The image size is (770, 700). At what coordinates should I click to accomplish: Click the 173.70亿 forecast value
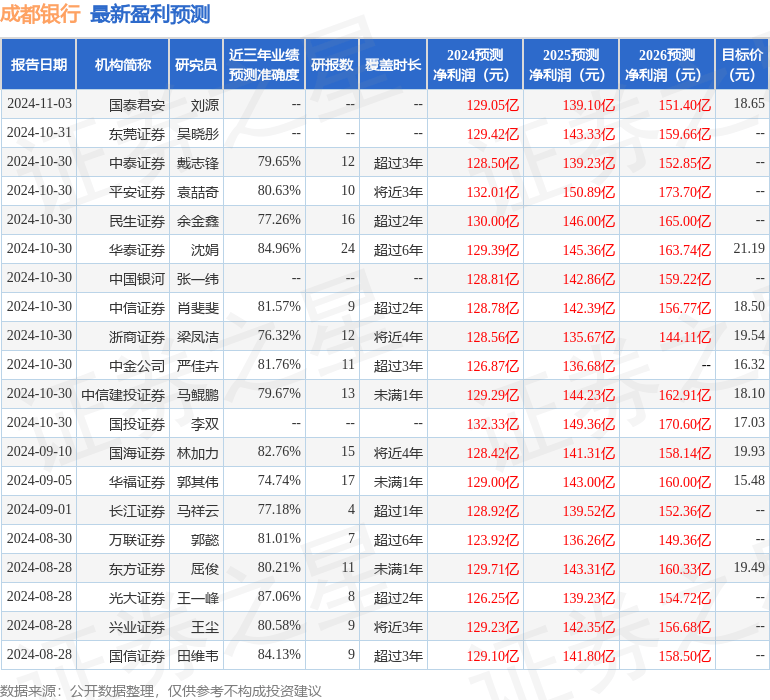pyautogui.click(x=685, y=192)
